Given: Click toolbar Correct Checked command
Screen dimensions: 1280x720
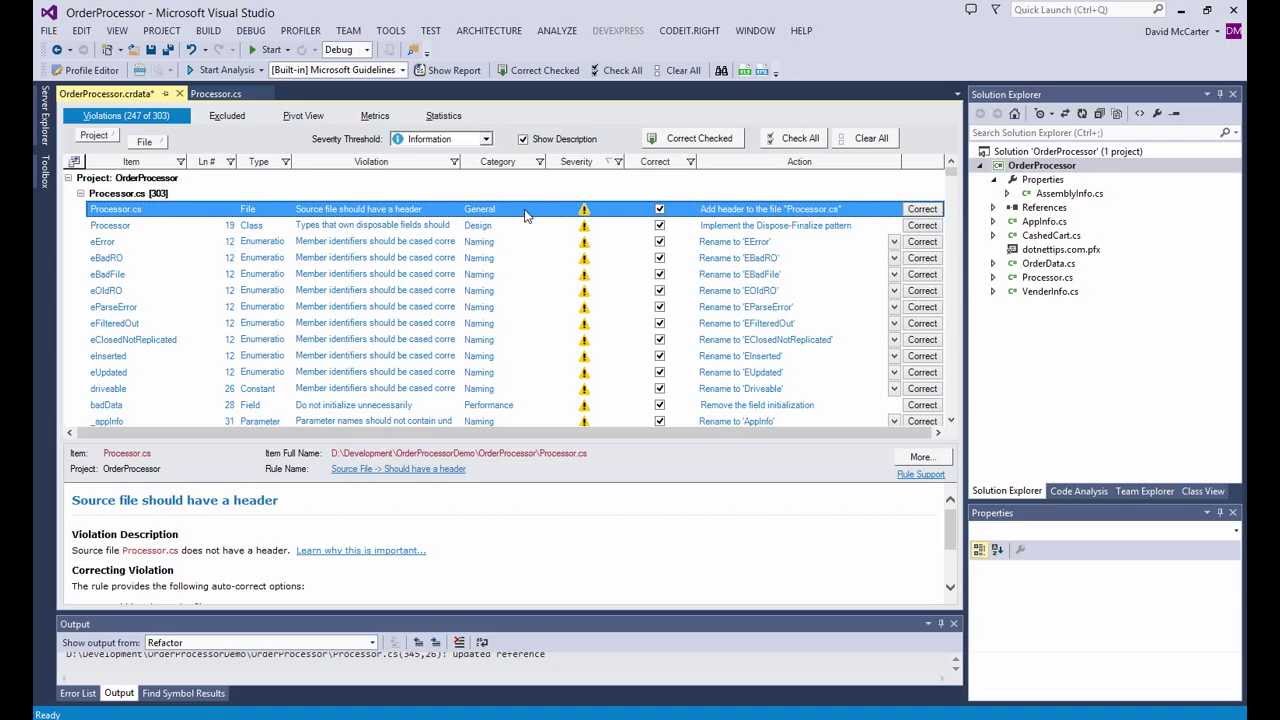Looking at the screenshot, I should pyautogui.click(x=536, y=70).
